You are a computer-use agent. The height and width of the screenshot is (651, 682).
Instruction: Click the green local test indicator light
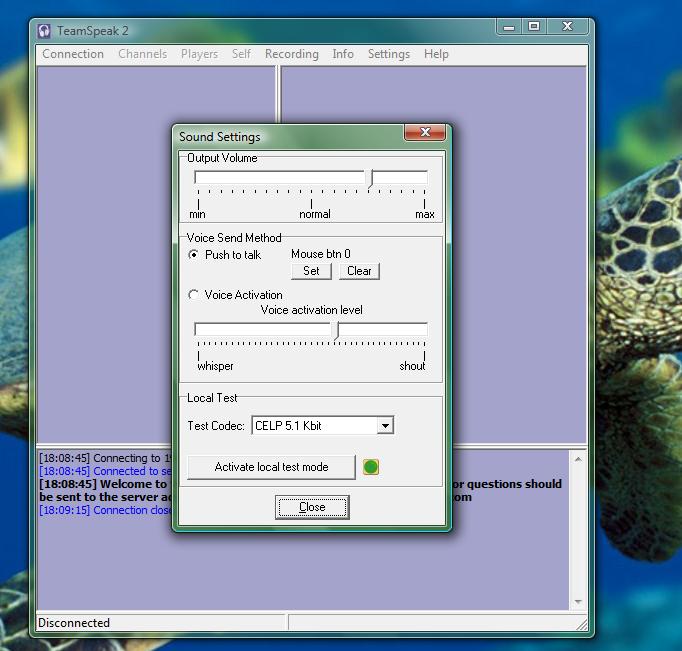coord(371,467)
